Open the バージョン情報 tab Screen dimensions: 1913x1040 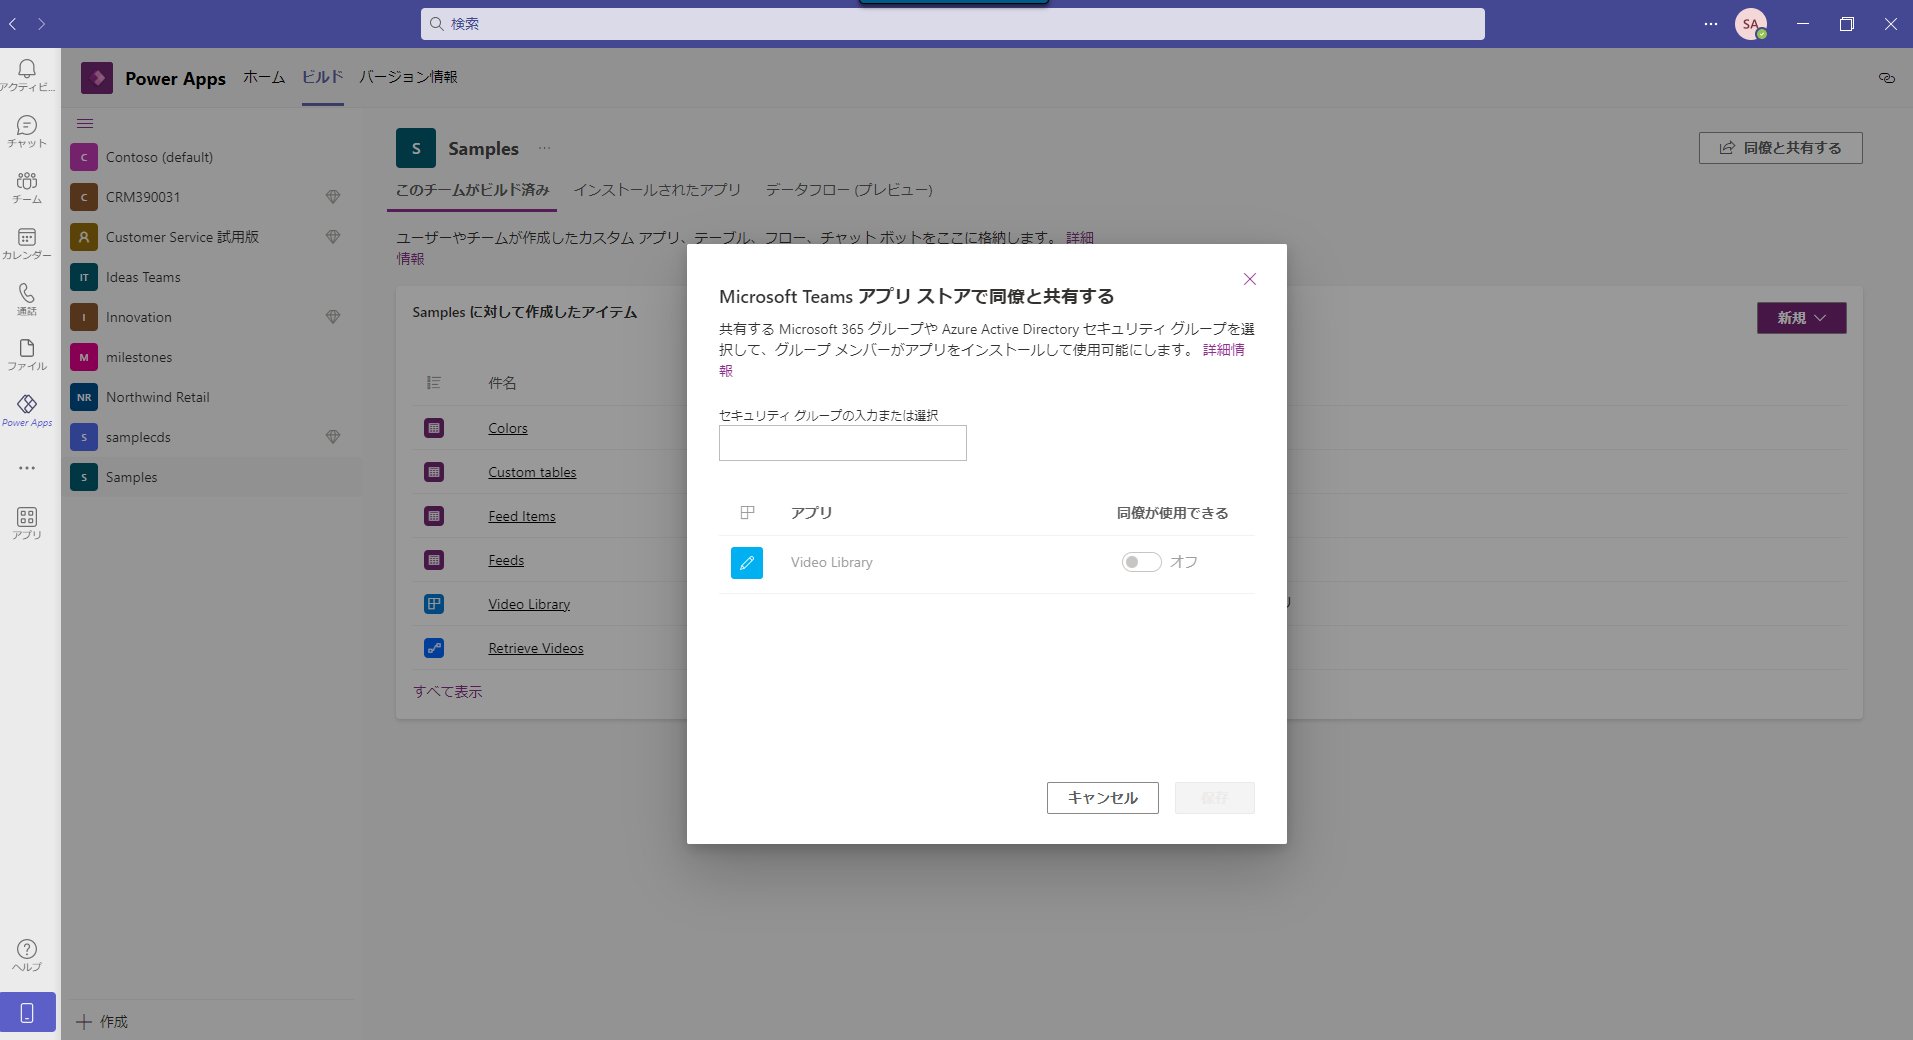pyautogui.click(x=409, y=77)
